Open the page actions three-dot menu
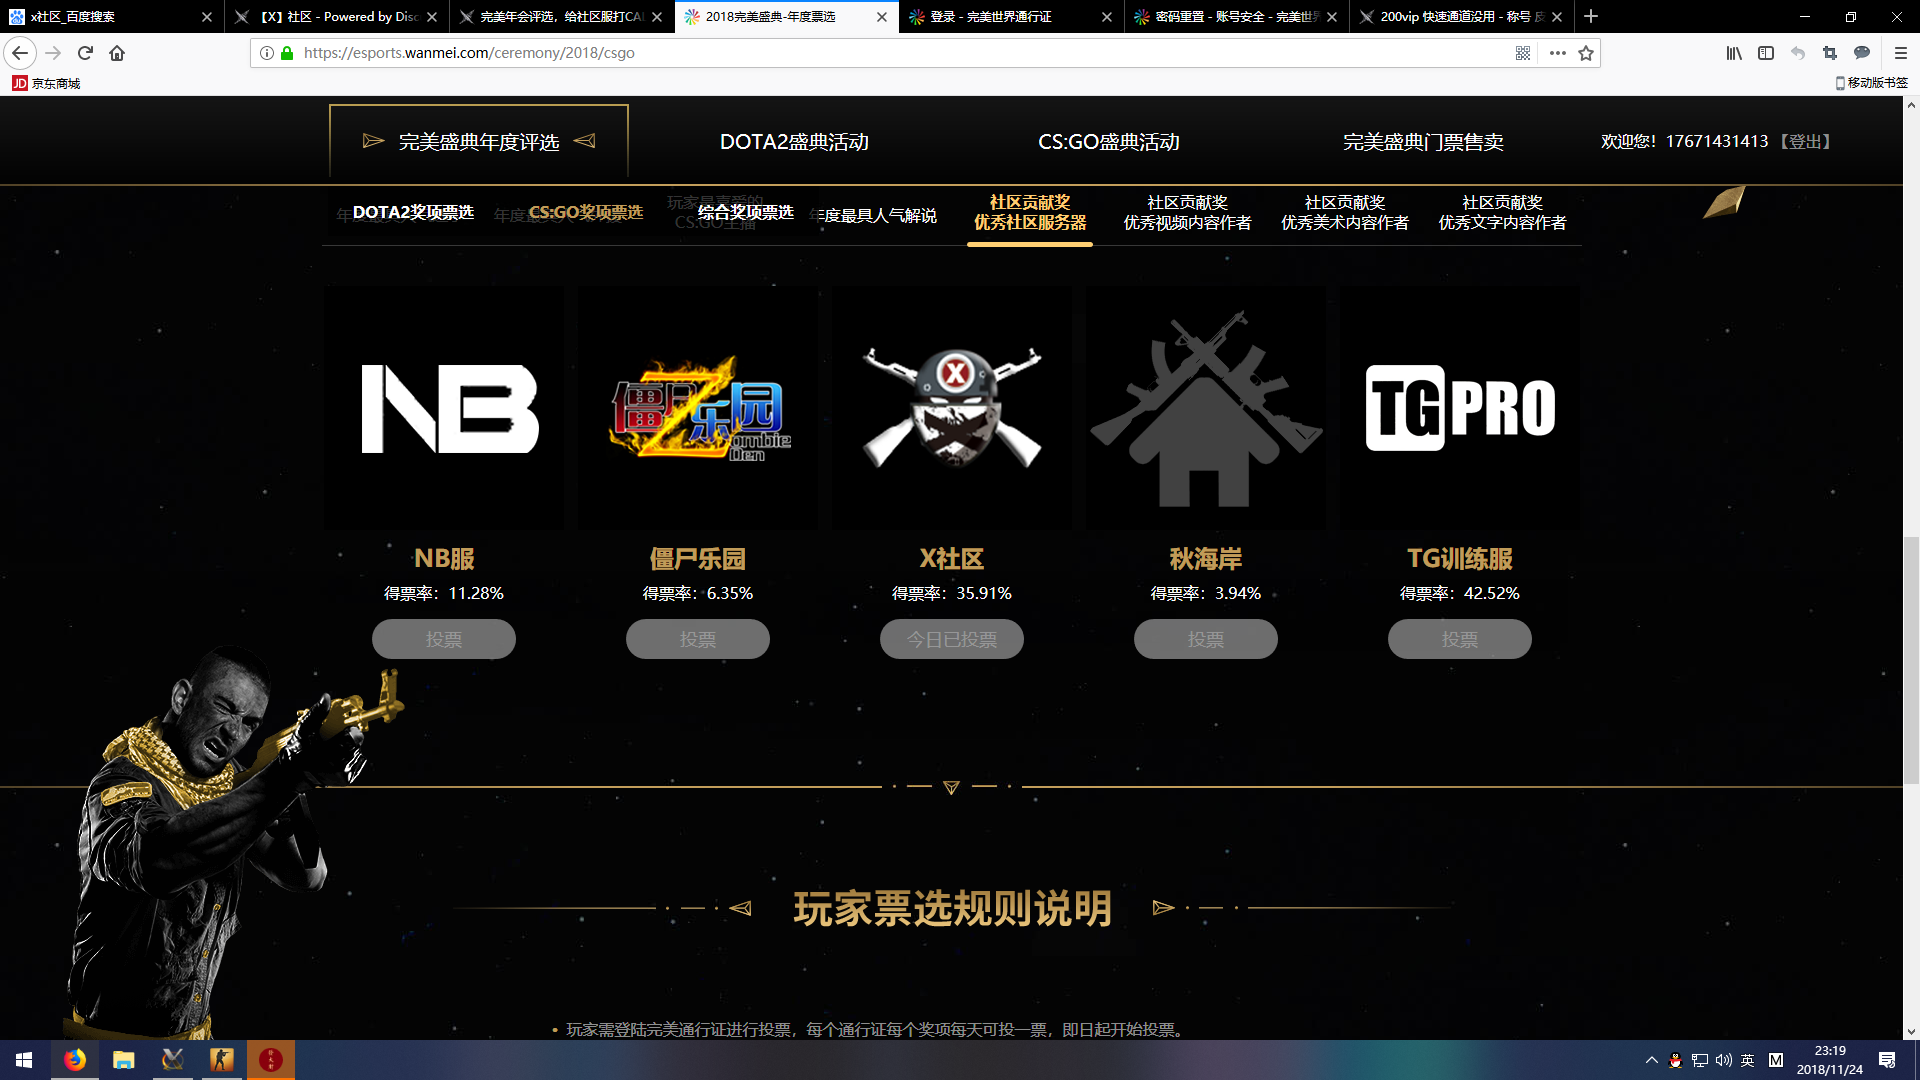The height and width of the screenshot is (1080, 1920). [1557, 53]
